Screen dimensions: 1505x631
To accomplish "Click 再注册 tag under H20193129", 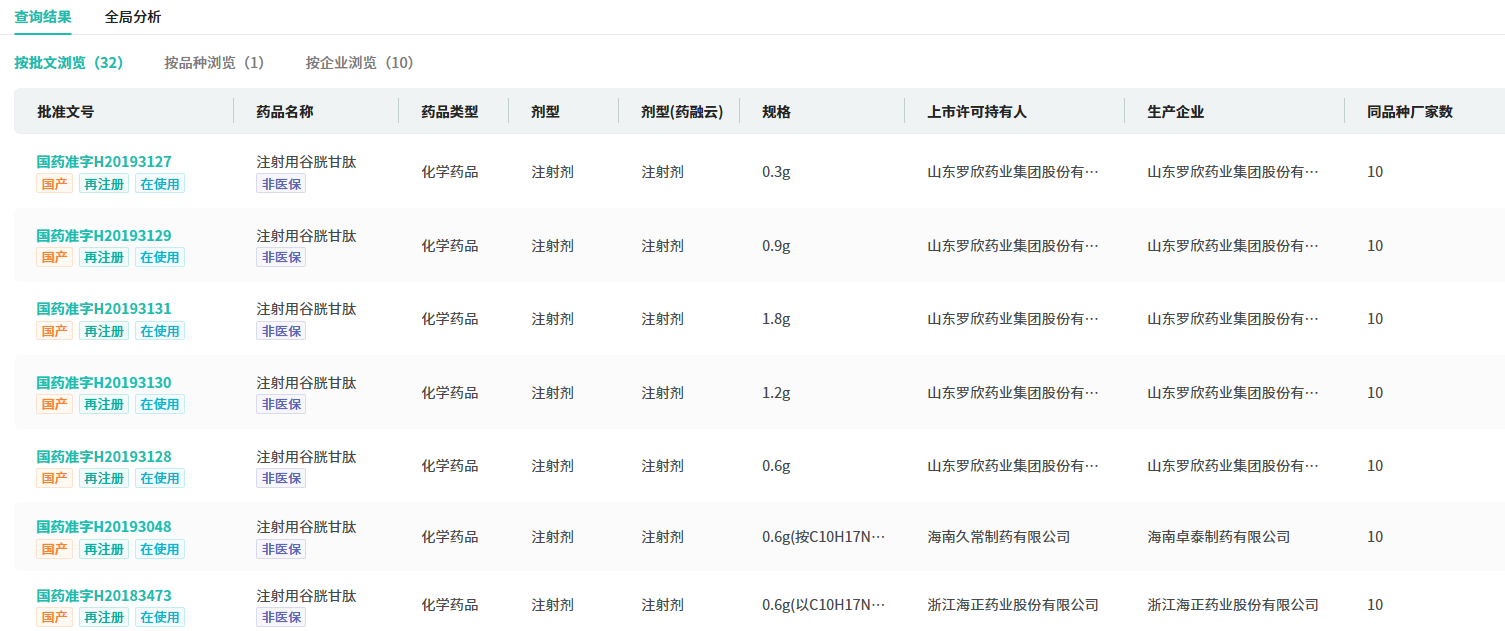I will coord(104,258).
